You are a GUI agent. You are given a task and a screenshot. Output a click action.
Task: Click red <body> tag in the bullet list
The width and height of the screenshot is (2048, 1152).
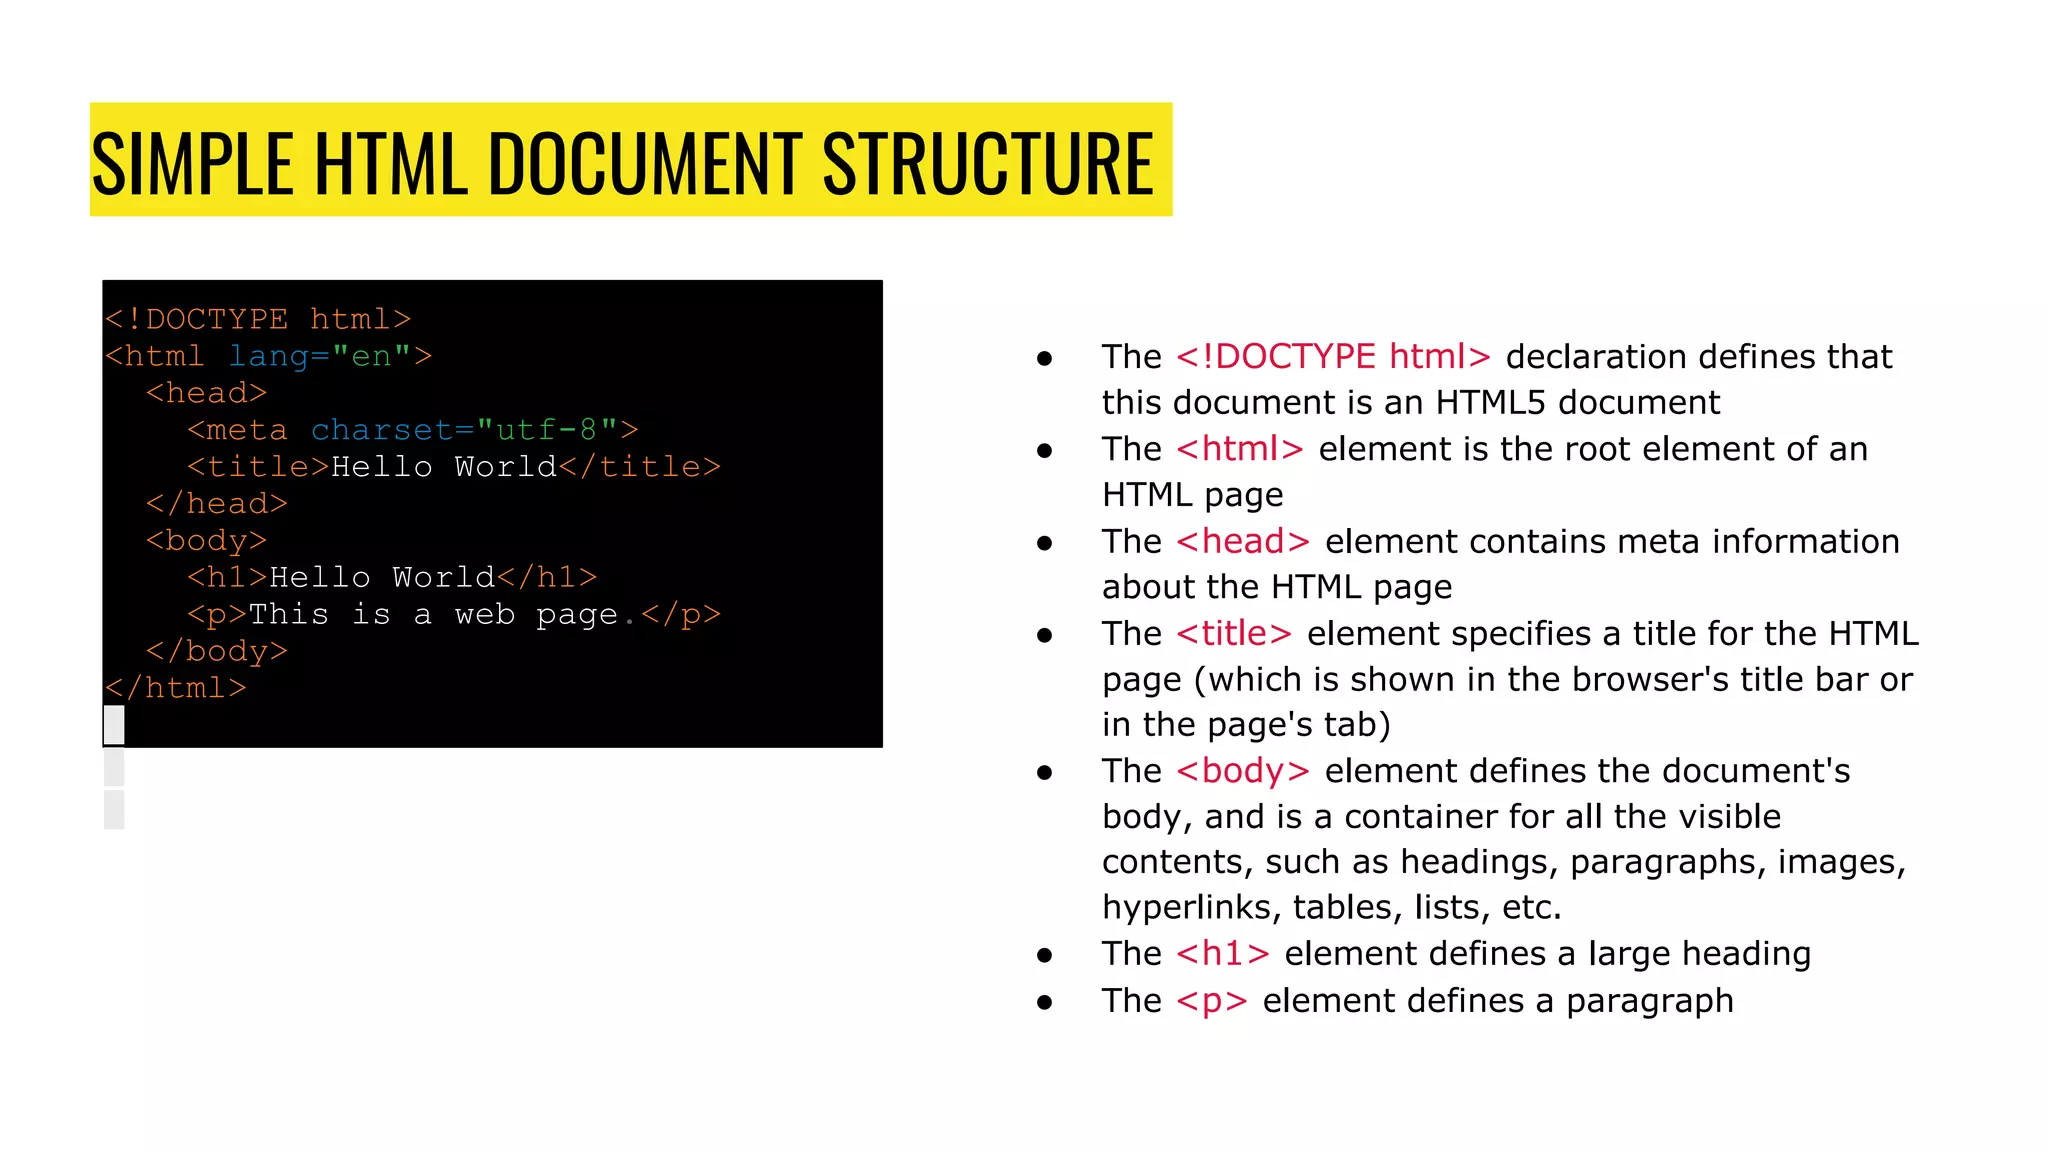click(1243, 771)
